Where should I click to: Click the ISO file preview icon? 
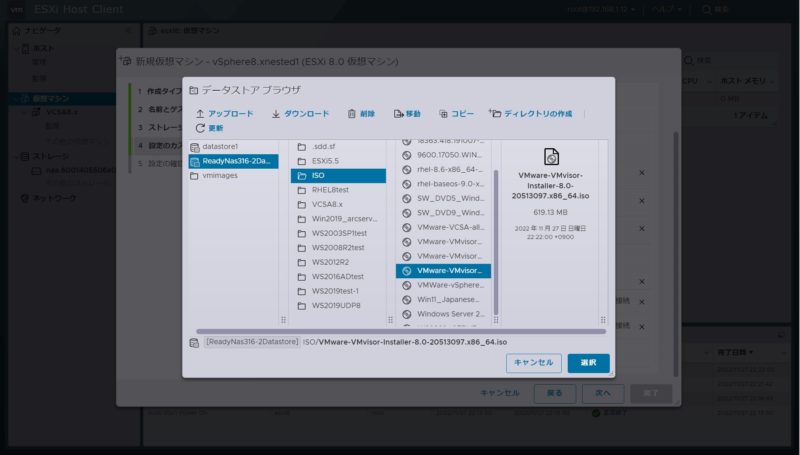pyautogui.click(x=551, y=157)
